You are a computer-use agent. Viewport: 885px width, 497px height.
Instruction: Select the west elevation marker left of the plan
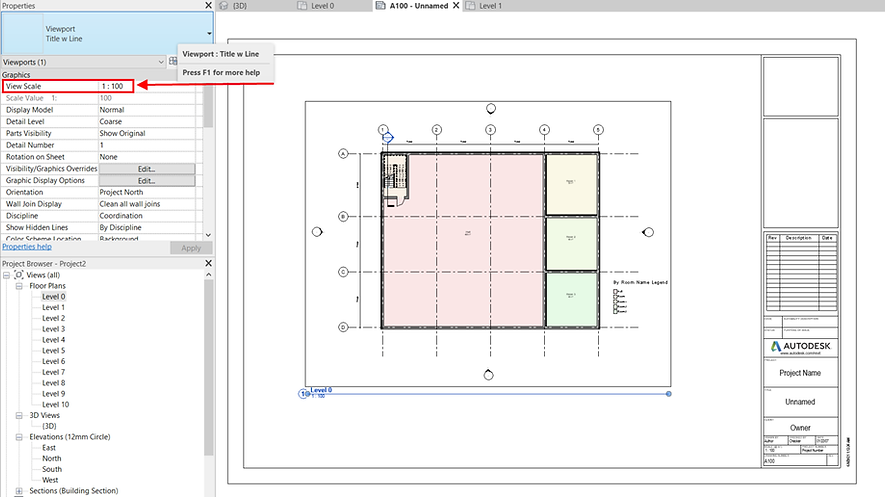[317, 232]
